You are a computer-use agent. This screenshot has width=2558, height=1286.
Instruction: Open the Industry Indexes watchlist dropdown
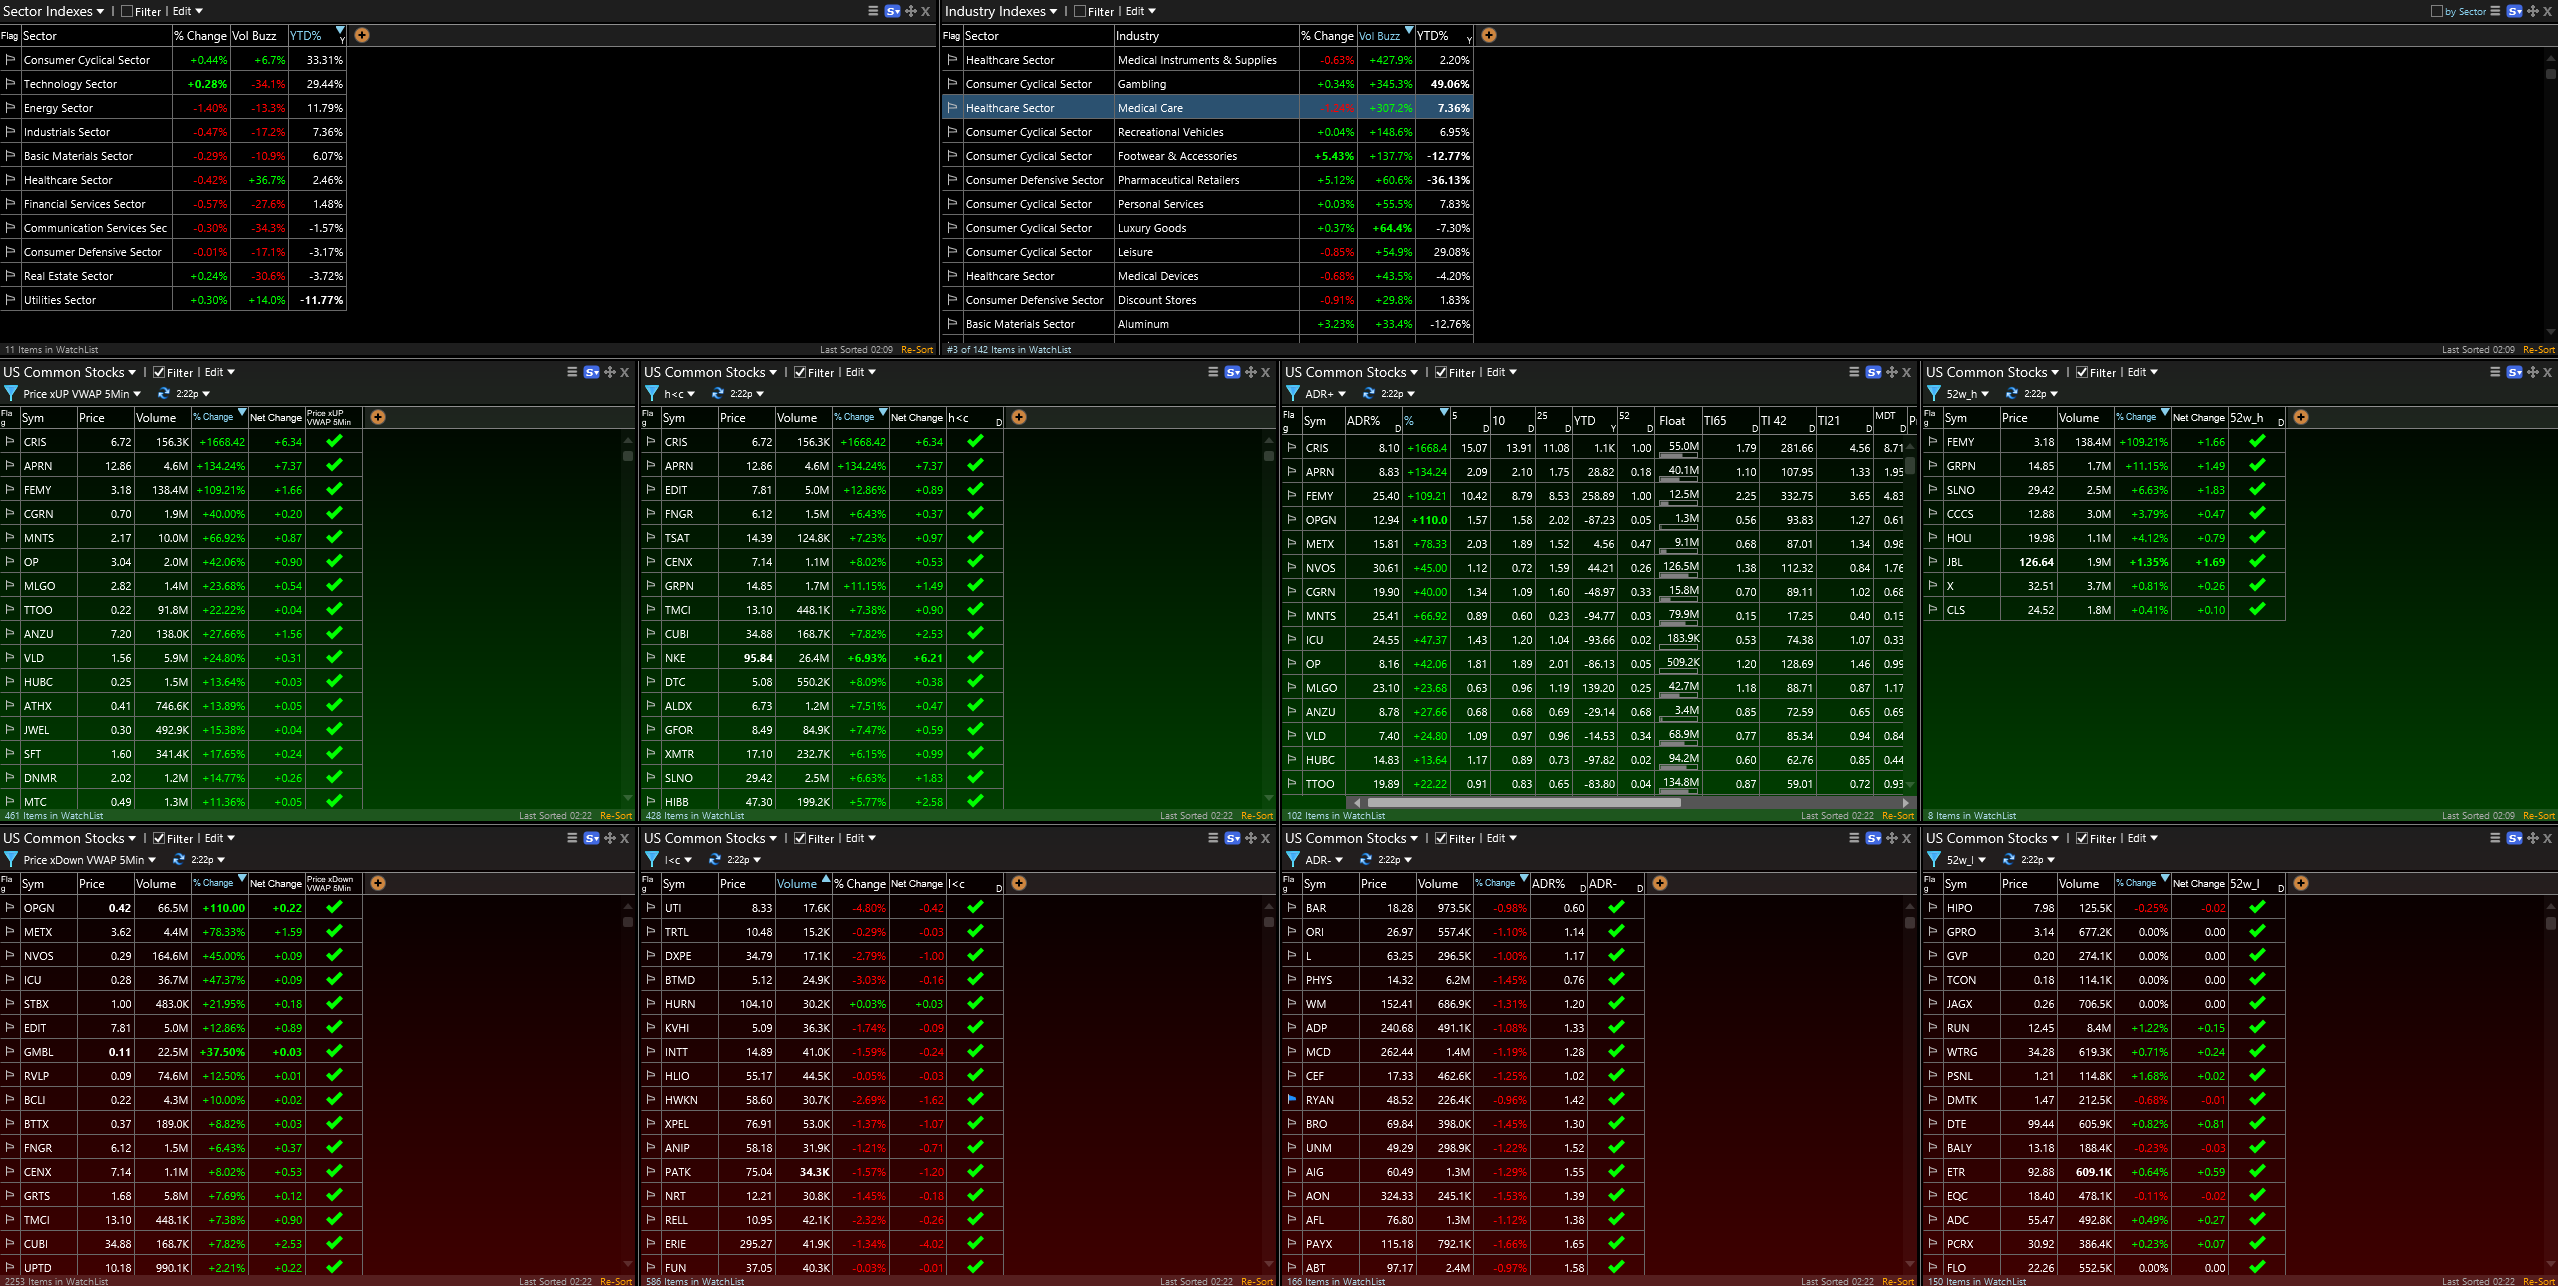pos(1053,12)
